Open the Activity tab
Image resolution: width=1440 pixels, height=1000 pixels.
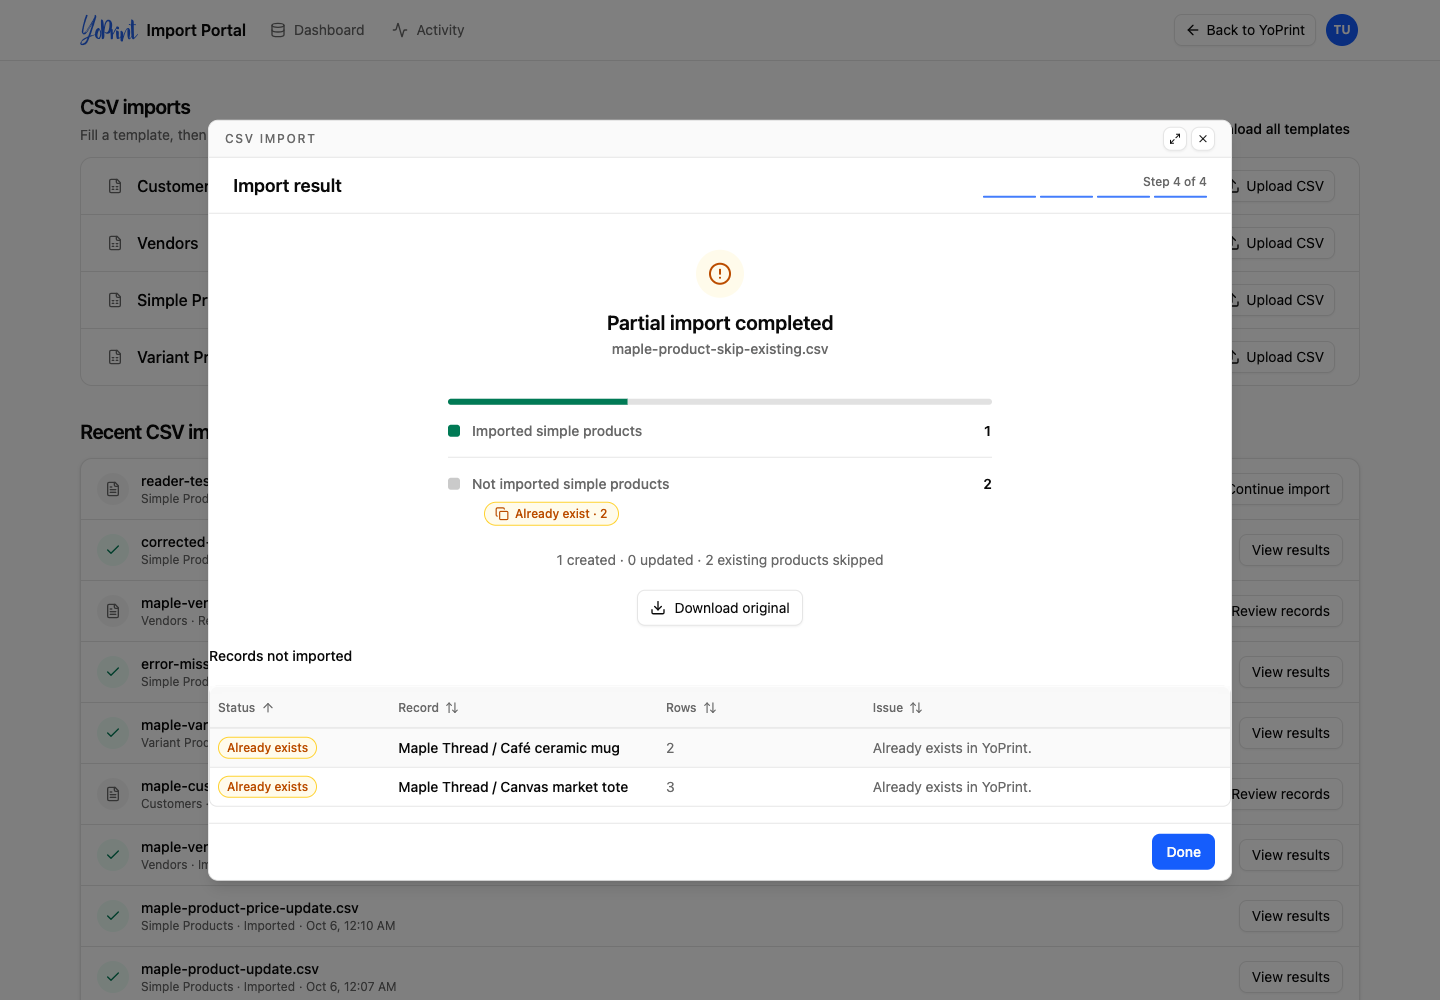tap(428, 30)
